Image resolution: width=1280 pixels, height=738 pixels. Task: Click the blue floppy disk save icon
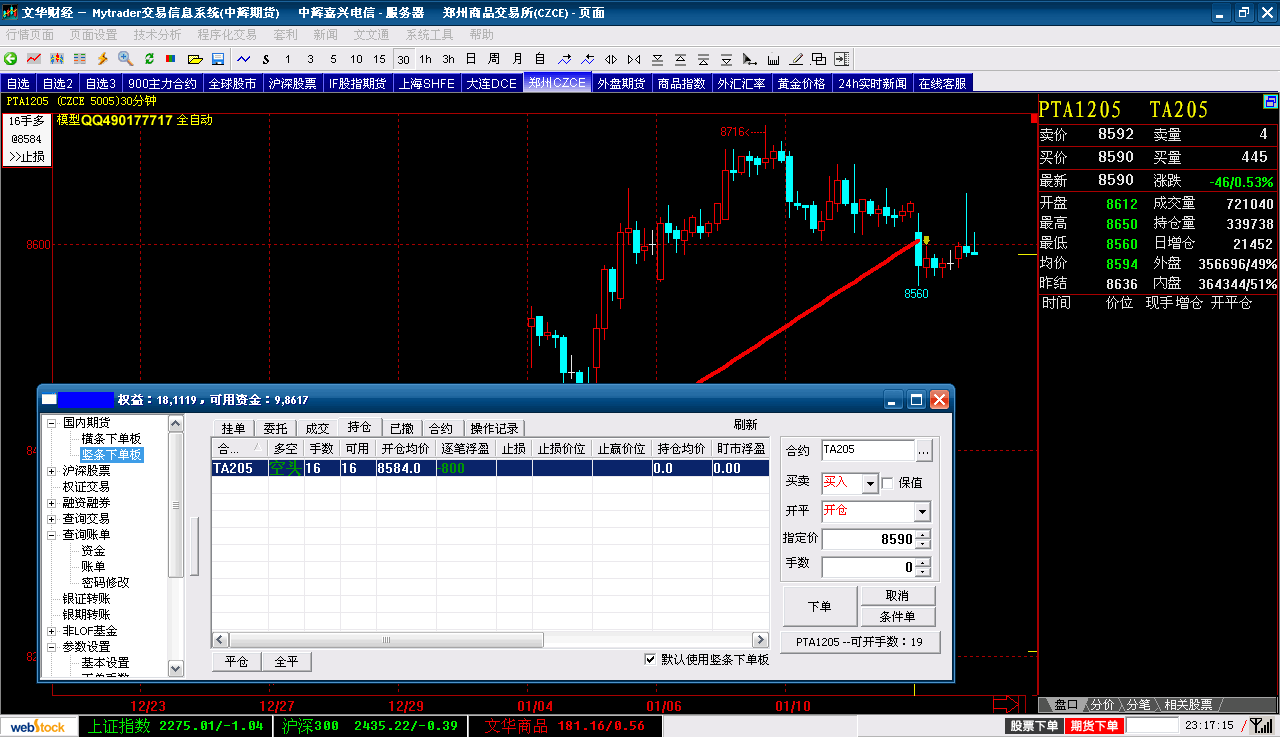coord(218,59)
